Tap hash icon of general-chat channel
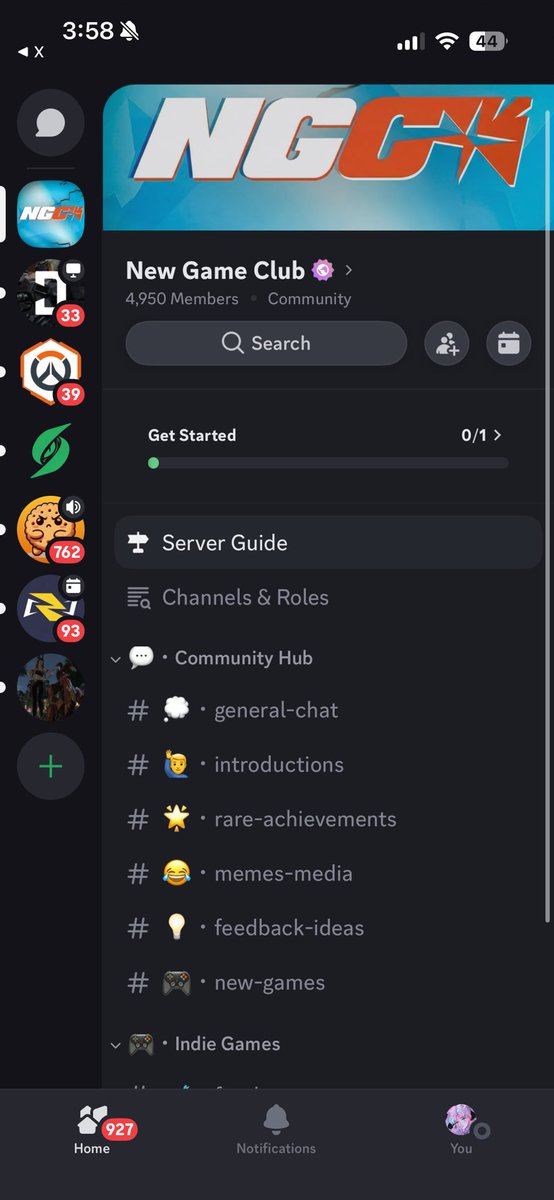This screenshot has width=554, height=1200. (138, 711)
